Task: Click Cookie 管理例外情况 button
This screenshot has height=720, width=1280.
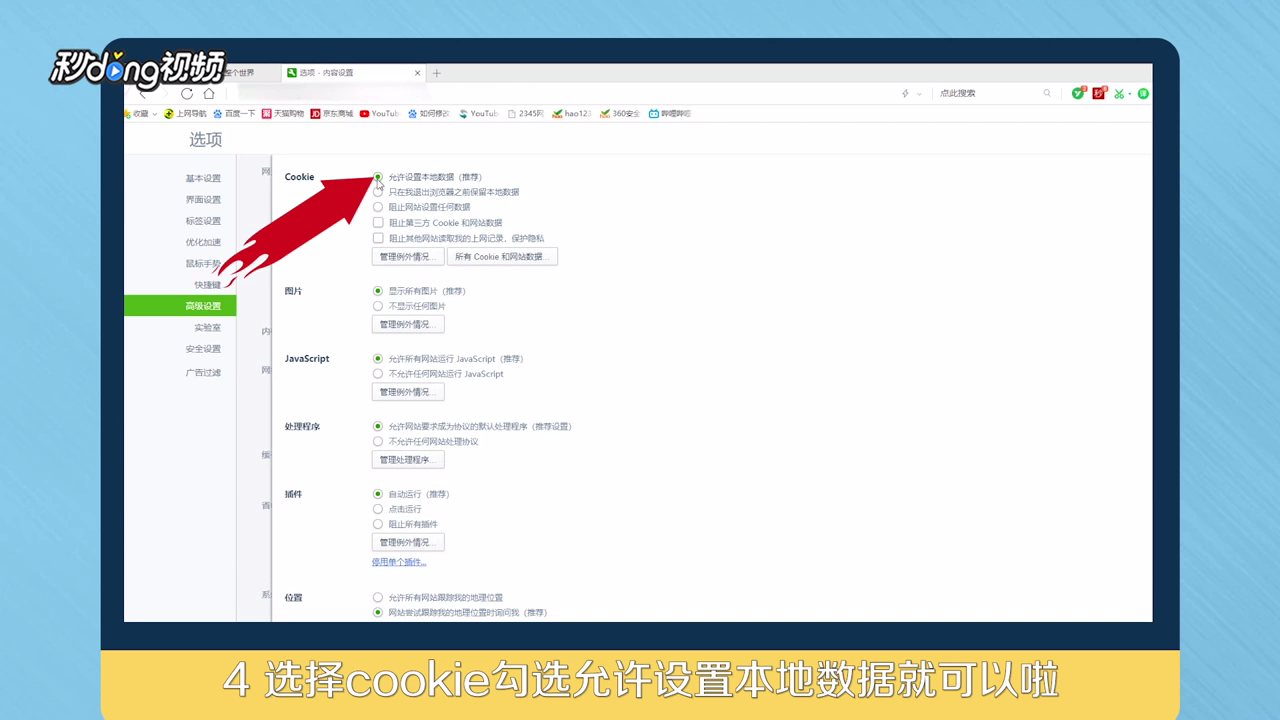Action: [408, 257]
